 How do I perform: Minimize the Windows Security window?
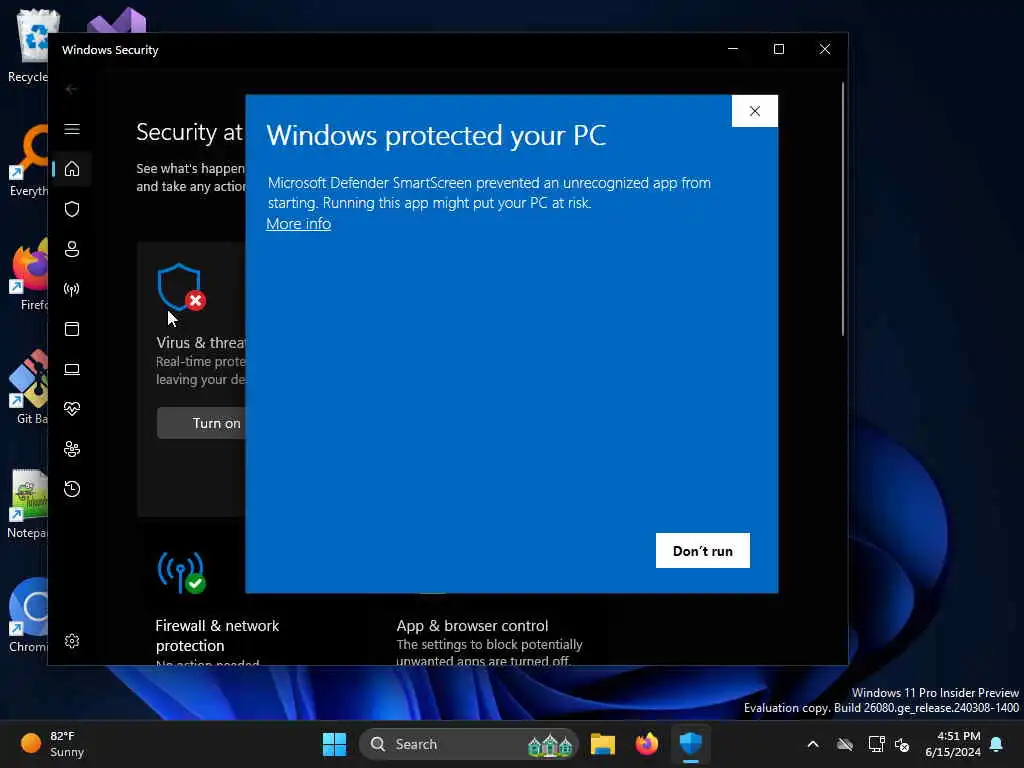733,49
